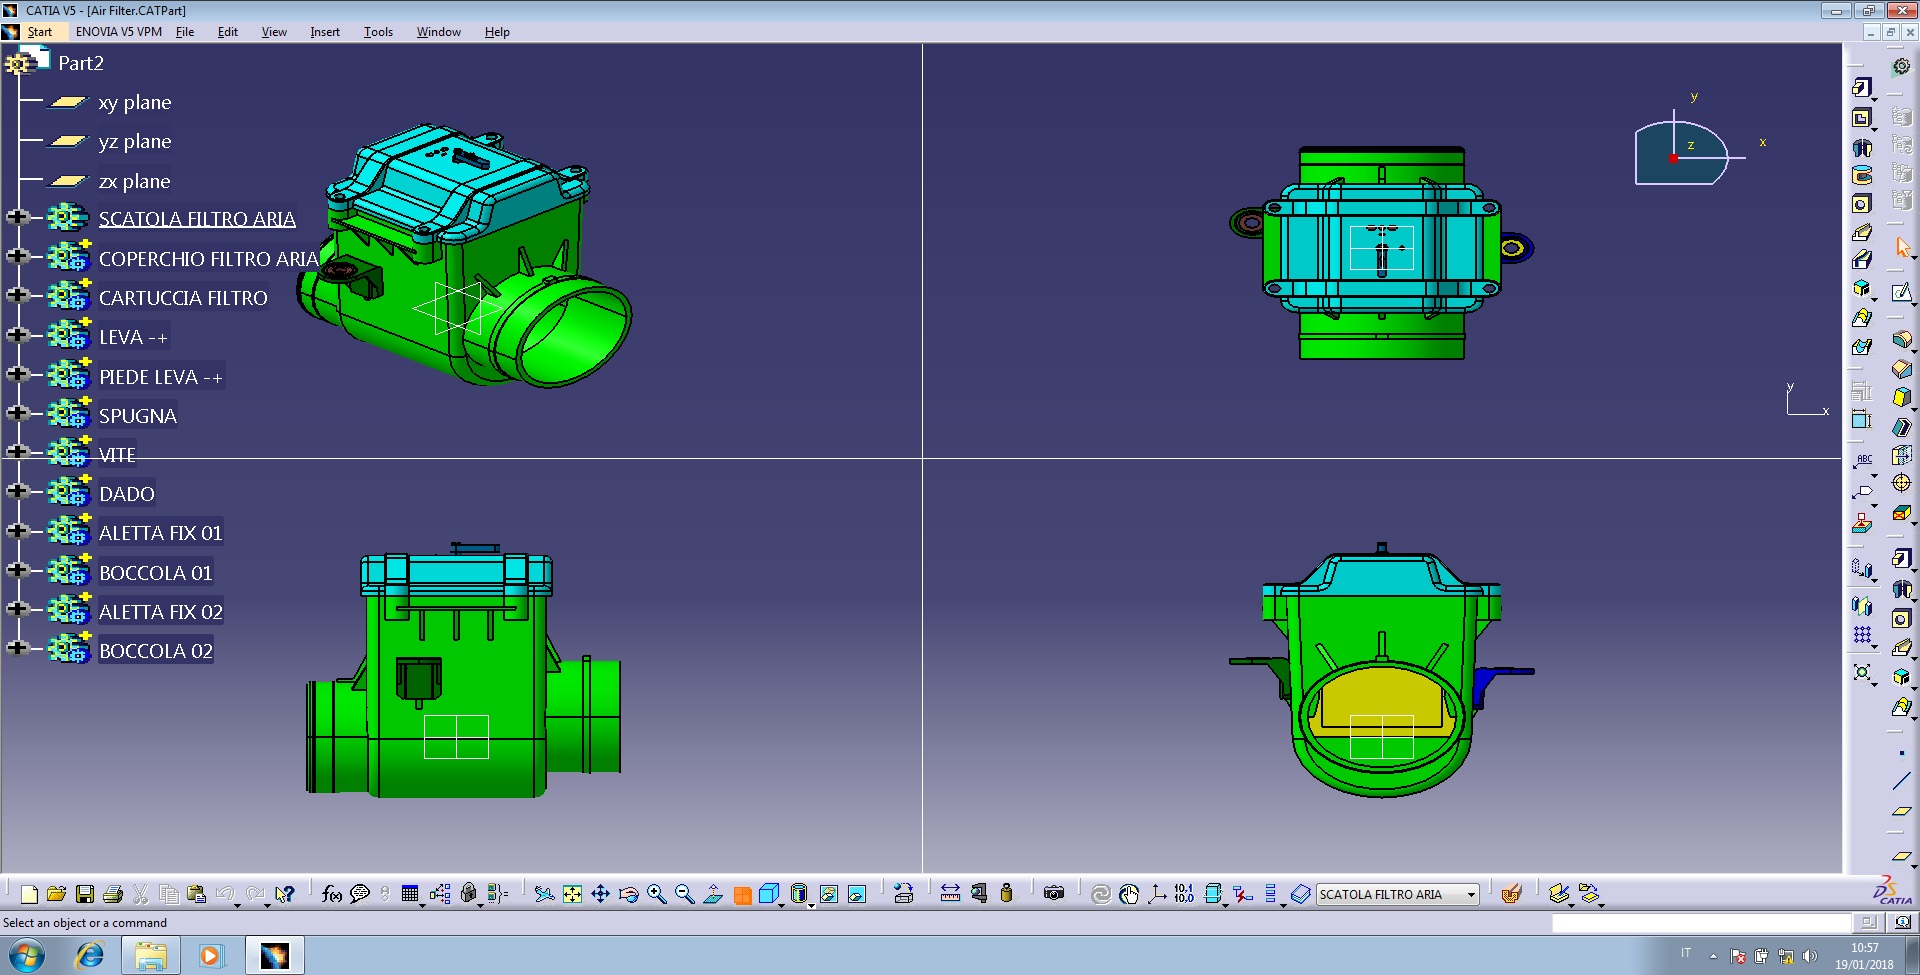The height and width of the screenshot is (975, 1920).
Task: Select the xy plane in the tree
Action: pyautogui.click(x=135, y=102)
